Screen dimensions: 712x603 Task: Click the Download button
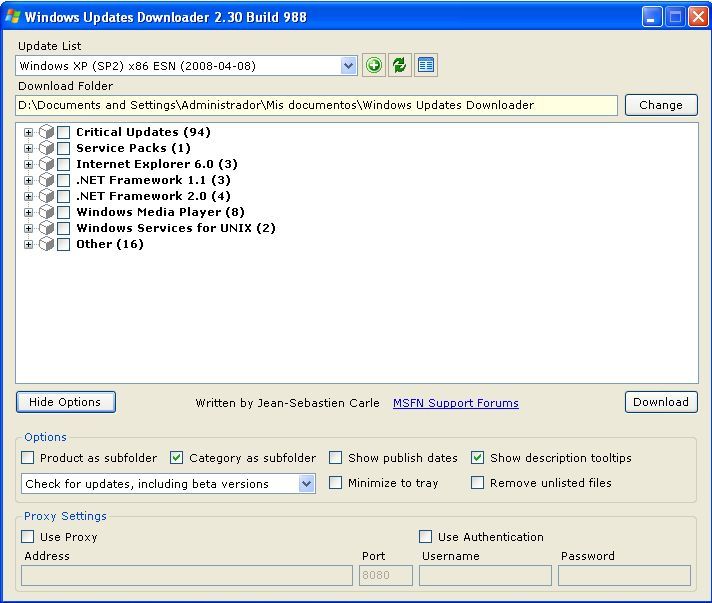click(x=661, y=402)
